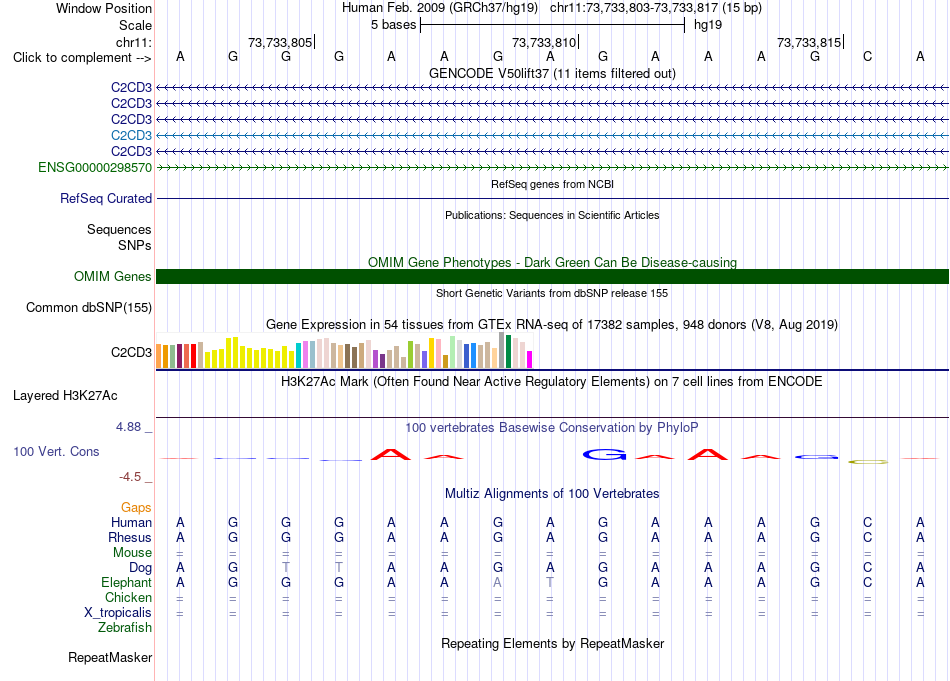Viewport: 950px width, 681px height.
Task: Open the RefSeq Curated track label
Action: coord(106,198)
